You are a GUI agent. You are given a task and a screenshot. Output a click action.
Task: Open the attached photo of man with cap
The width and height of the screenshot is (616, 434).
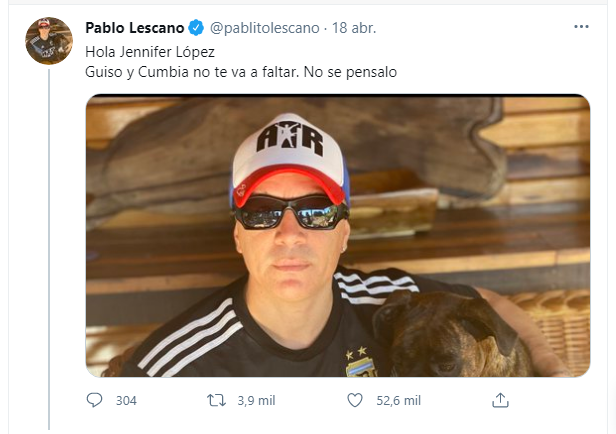pos(338,236)
